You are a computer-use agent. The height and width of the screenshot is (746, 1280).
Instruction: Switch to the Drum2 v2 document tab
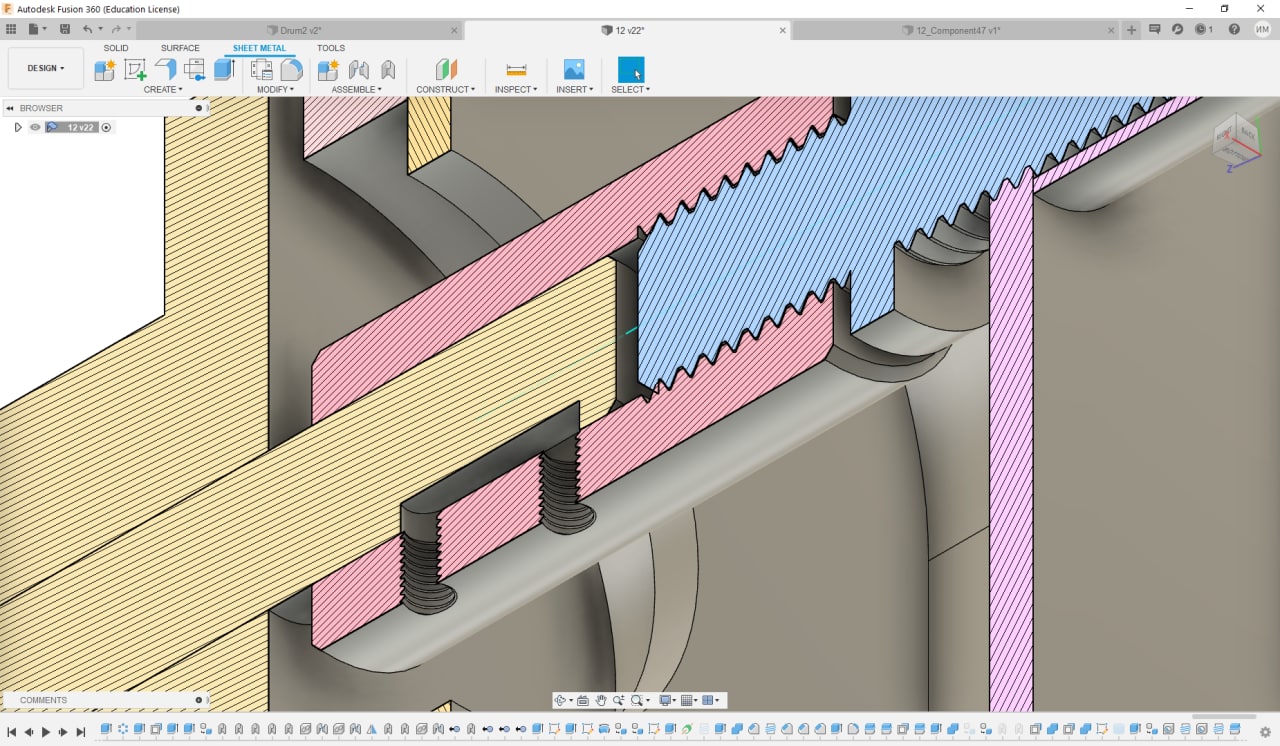click(300, 30)
